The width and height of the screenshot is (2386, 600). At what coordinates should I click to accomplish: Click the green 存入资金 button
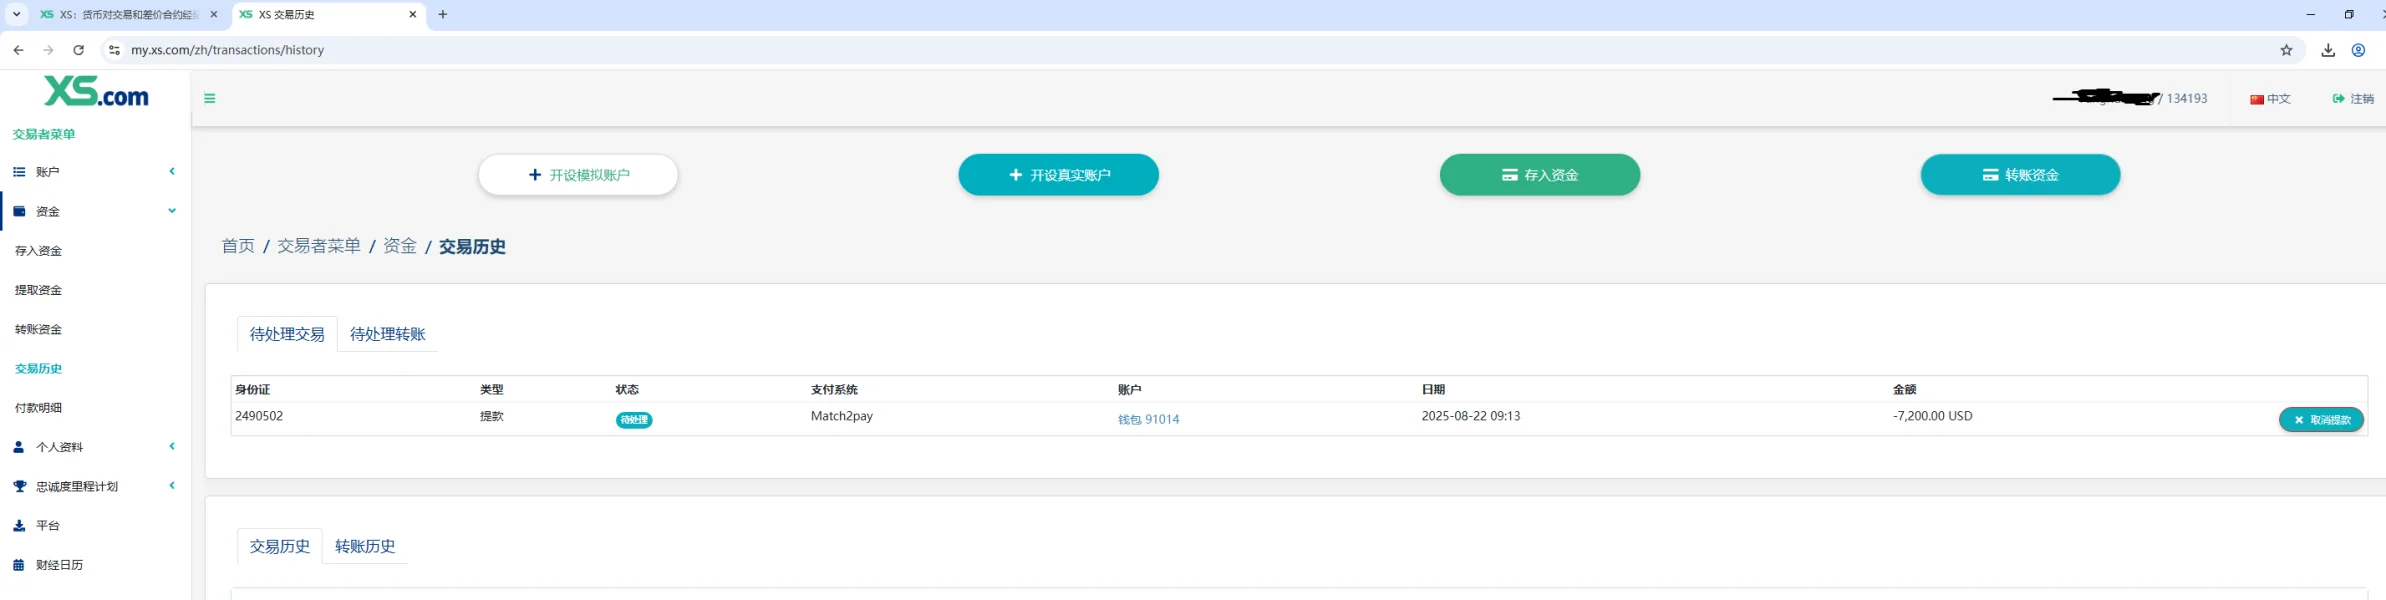1539,175
